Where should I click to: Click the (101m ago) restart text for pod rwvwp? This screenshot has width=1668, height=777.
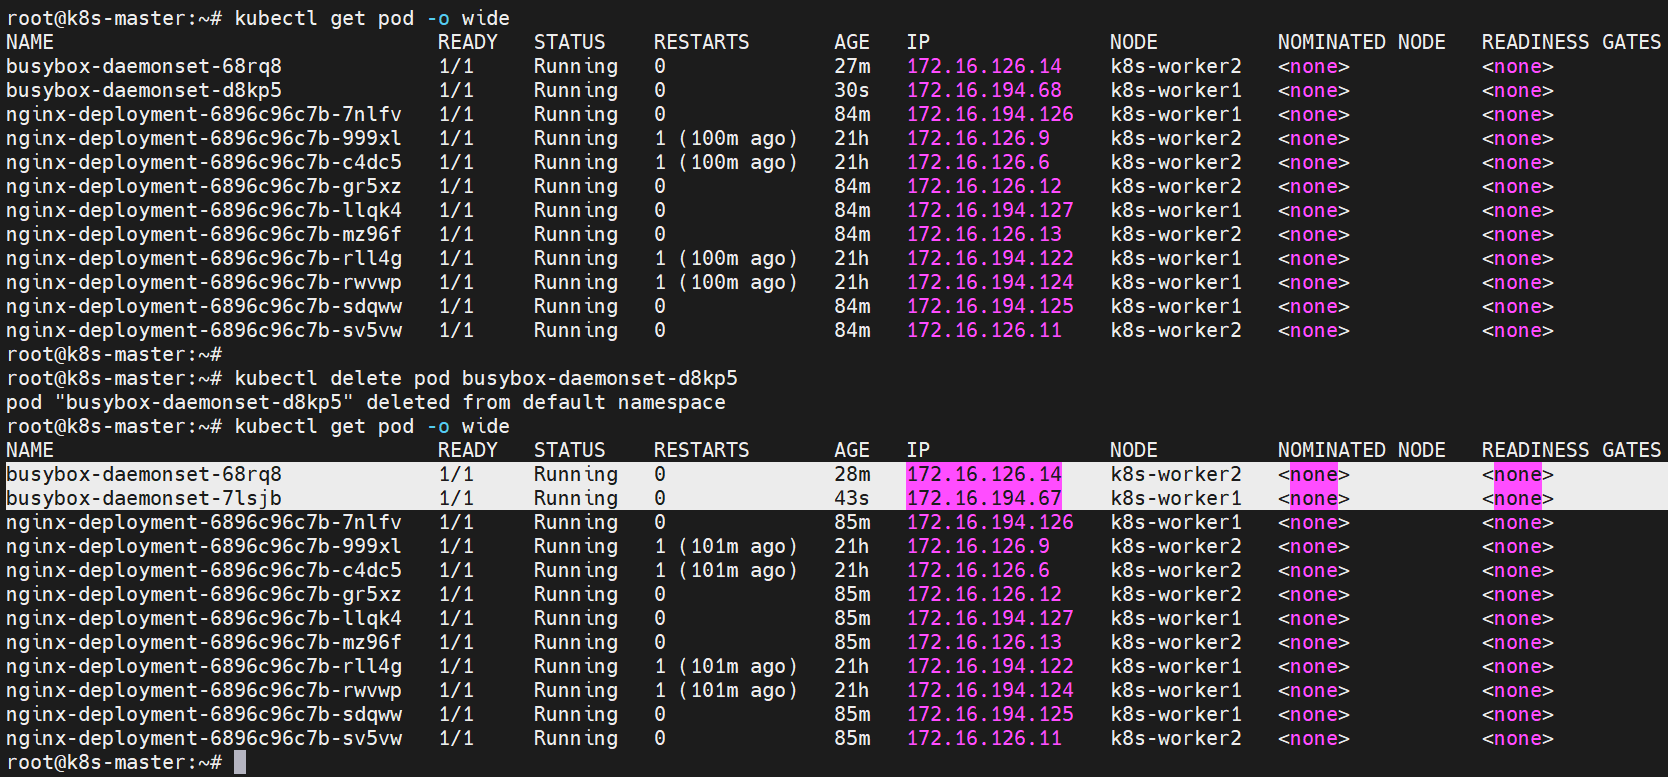pos(738,690)
